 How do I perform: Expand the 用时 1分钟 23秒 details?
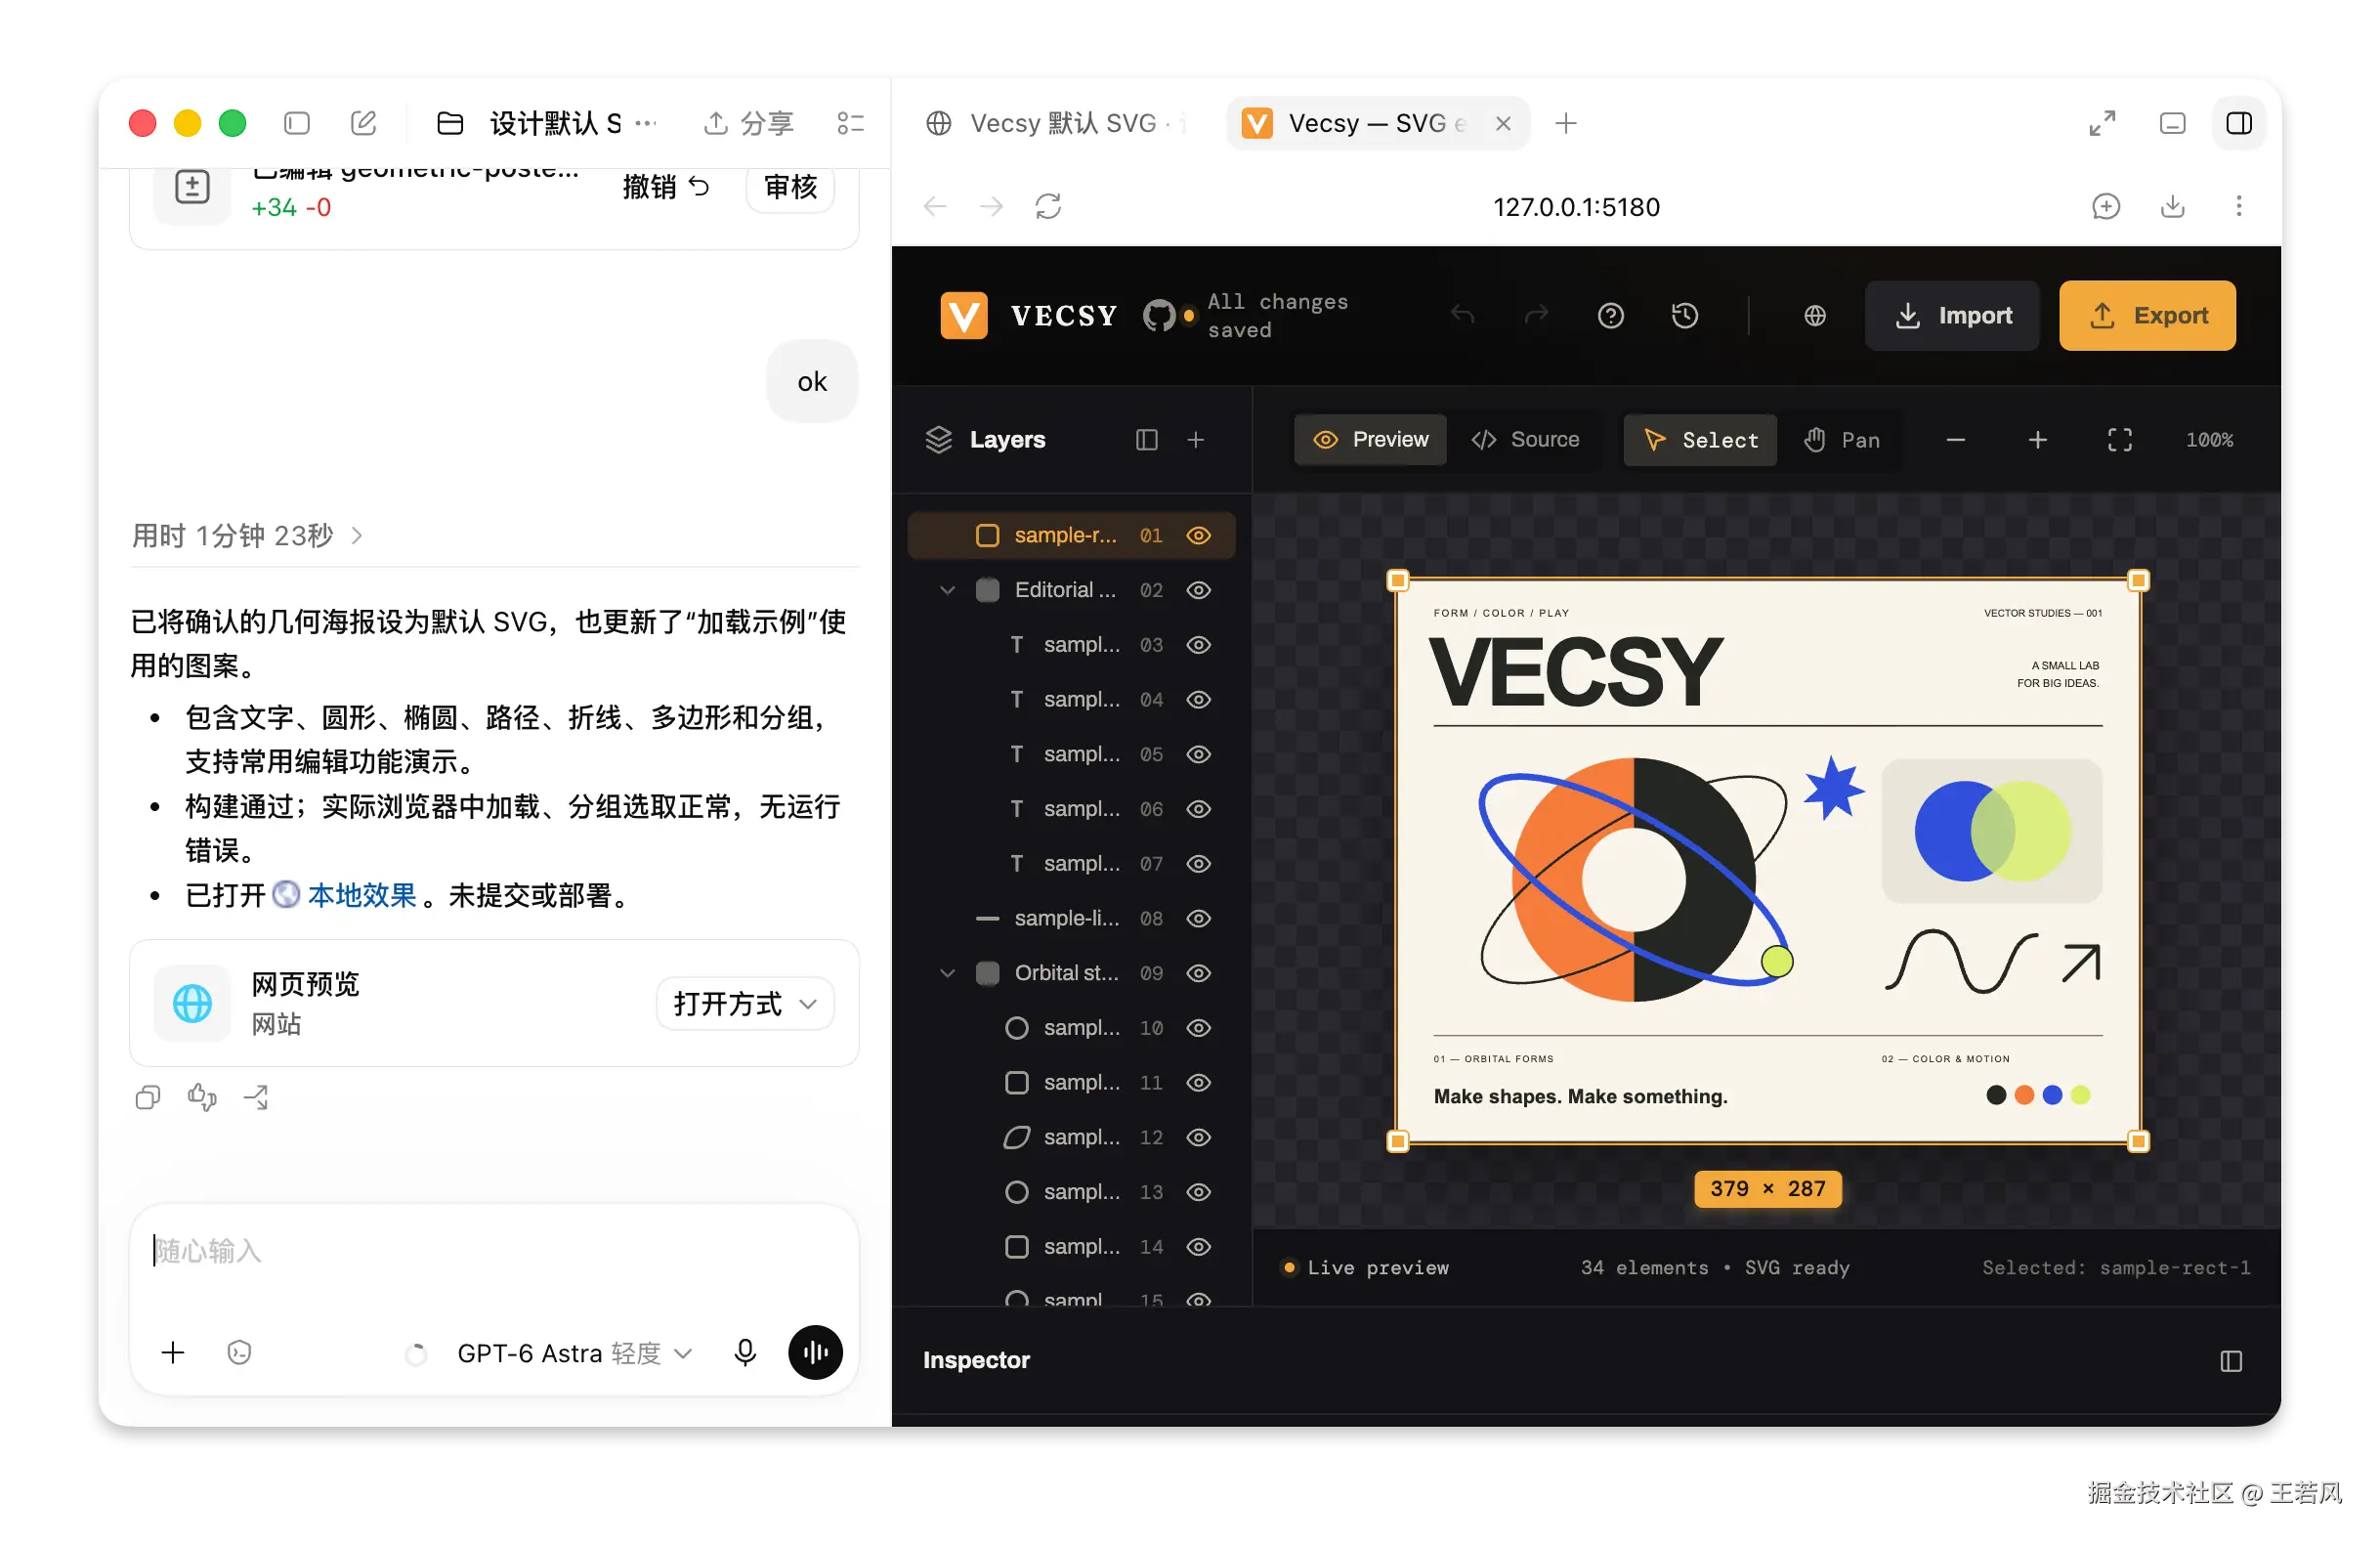point(247,536)
